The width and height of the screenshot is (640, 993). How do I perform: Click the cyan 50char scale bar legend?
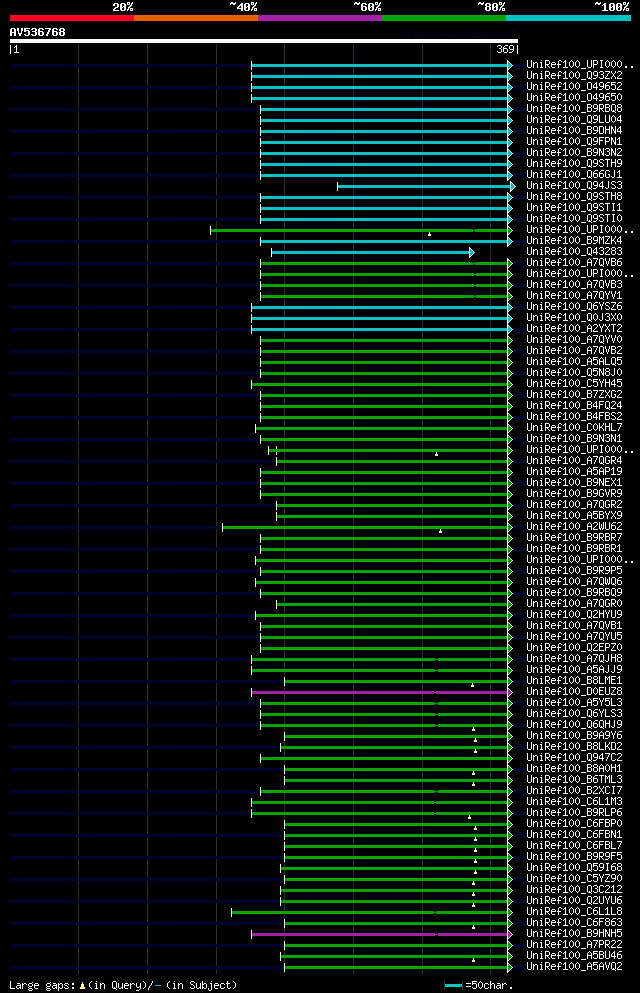pos(453,985)
